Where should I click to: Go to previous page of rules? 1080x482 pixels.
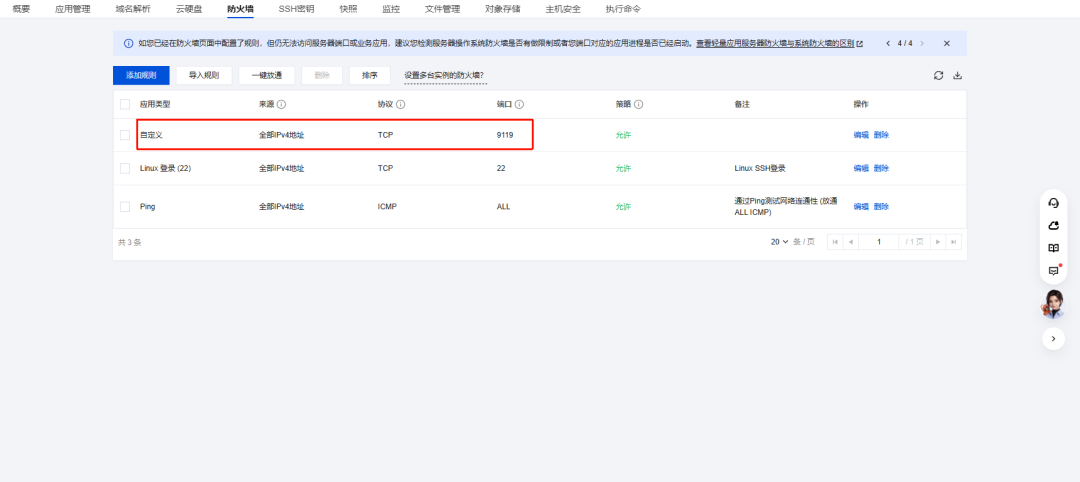(851, 242)
